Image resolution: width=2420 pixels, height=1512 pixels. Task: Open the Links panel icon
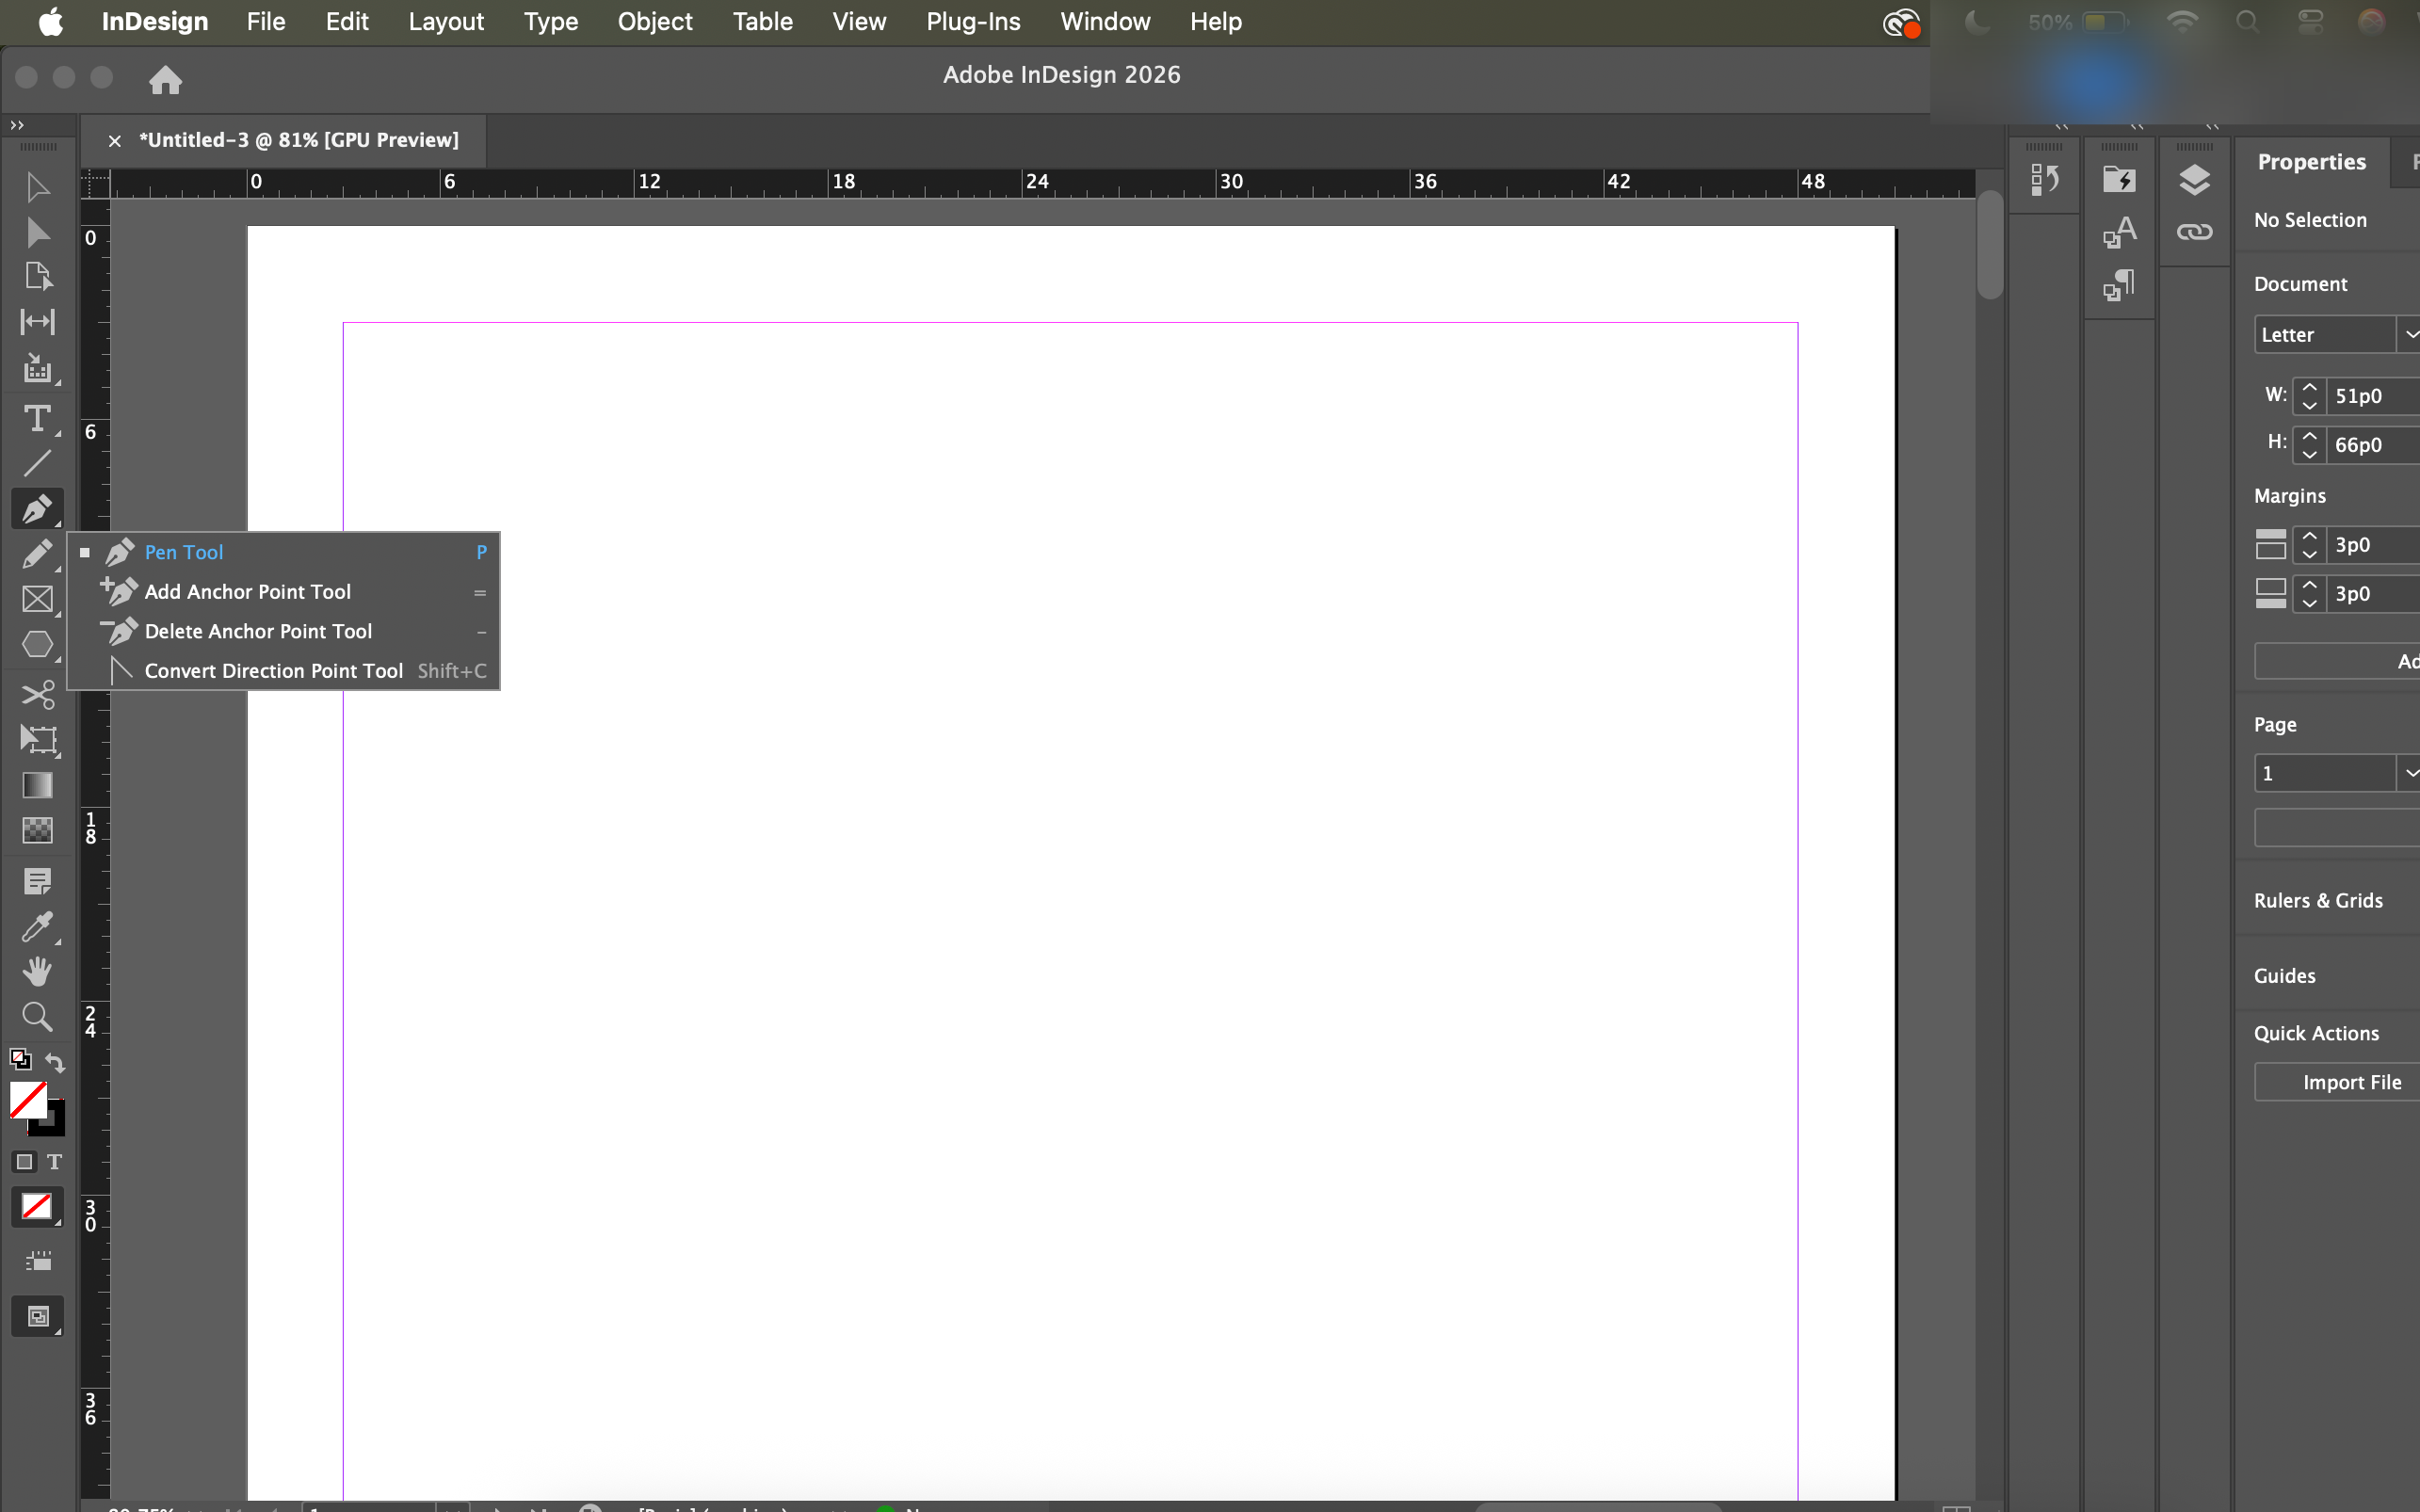point(2194,232)
